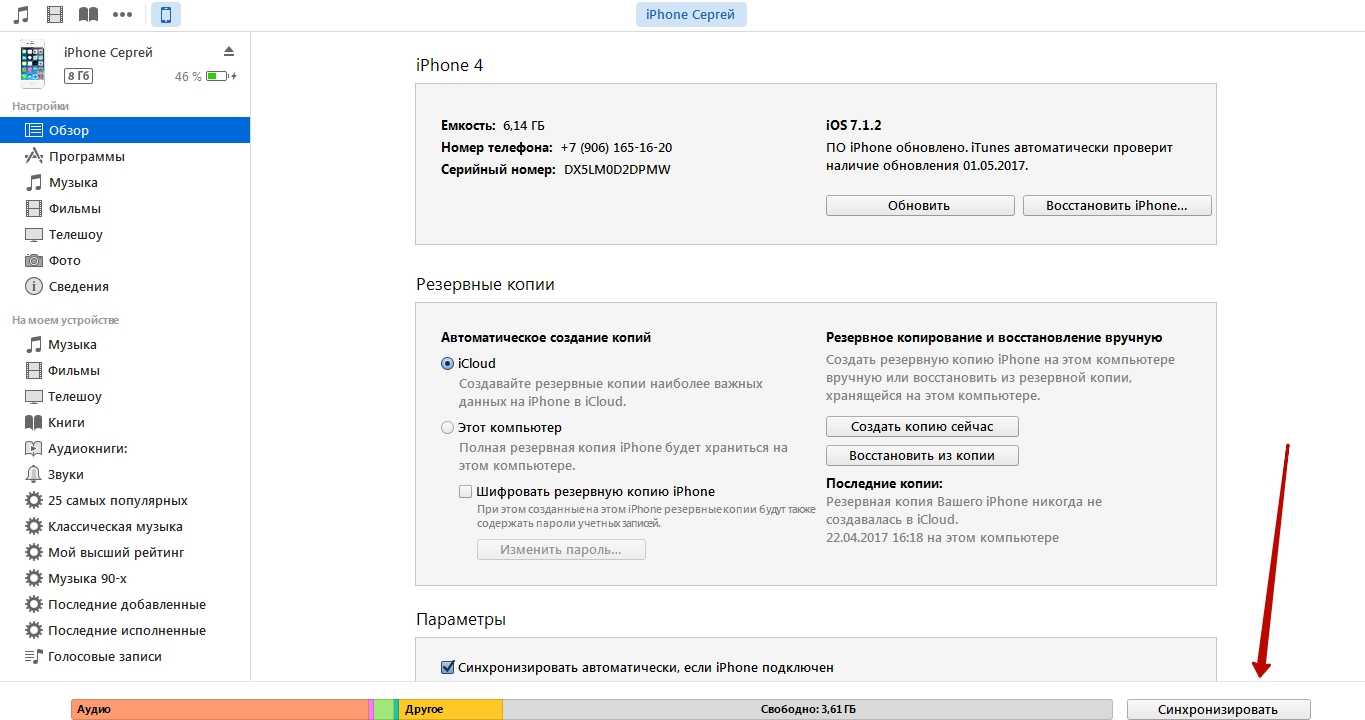The width and height of the screenshot is (1365, 720).
Task: Select Этот компьютер backup option
Action: click(x=448, y=428)
